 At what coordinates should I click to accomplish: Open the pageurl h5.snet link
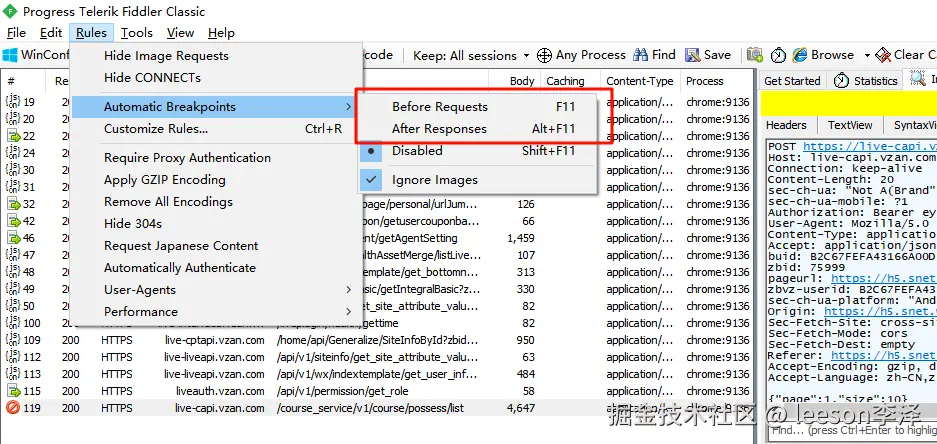point(883,278)
